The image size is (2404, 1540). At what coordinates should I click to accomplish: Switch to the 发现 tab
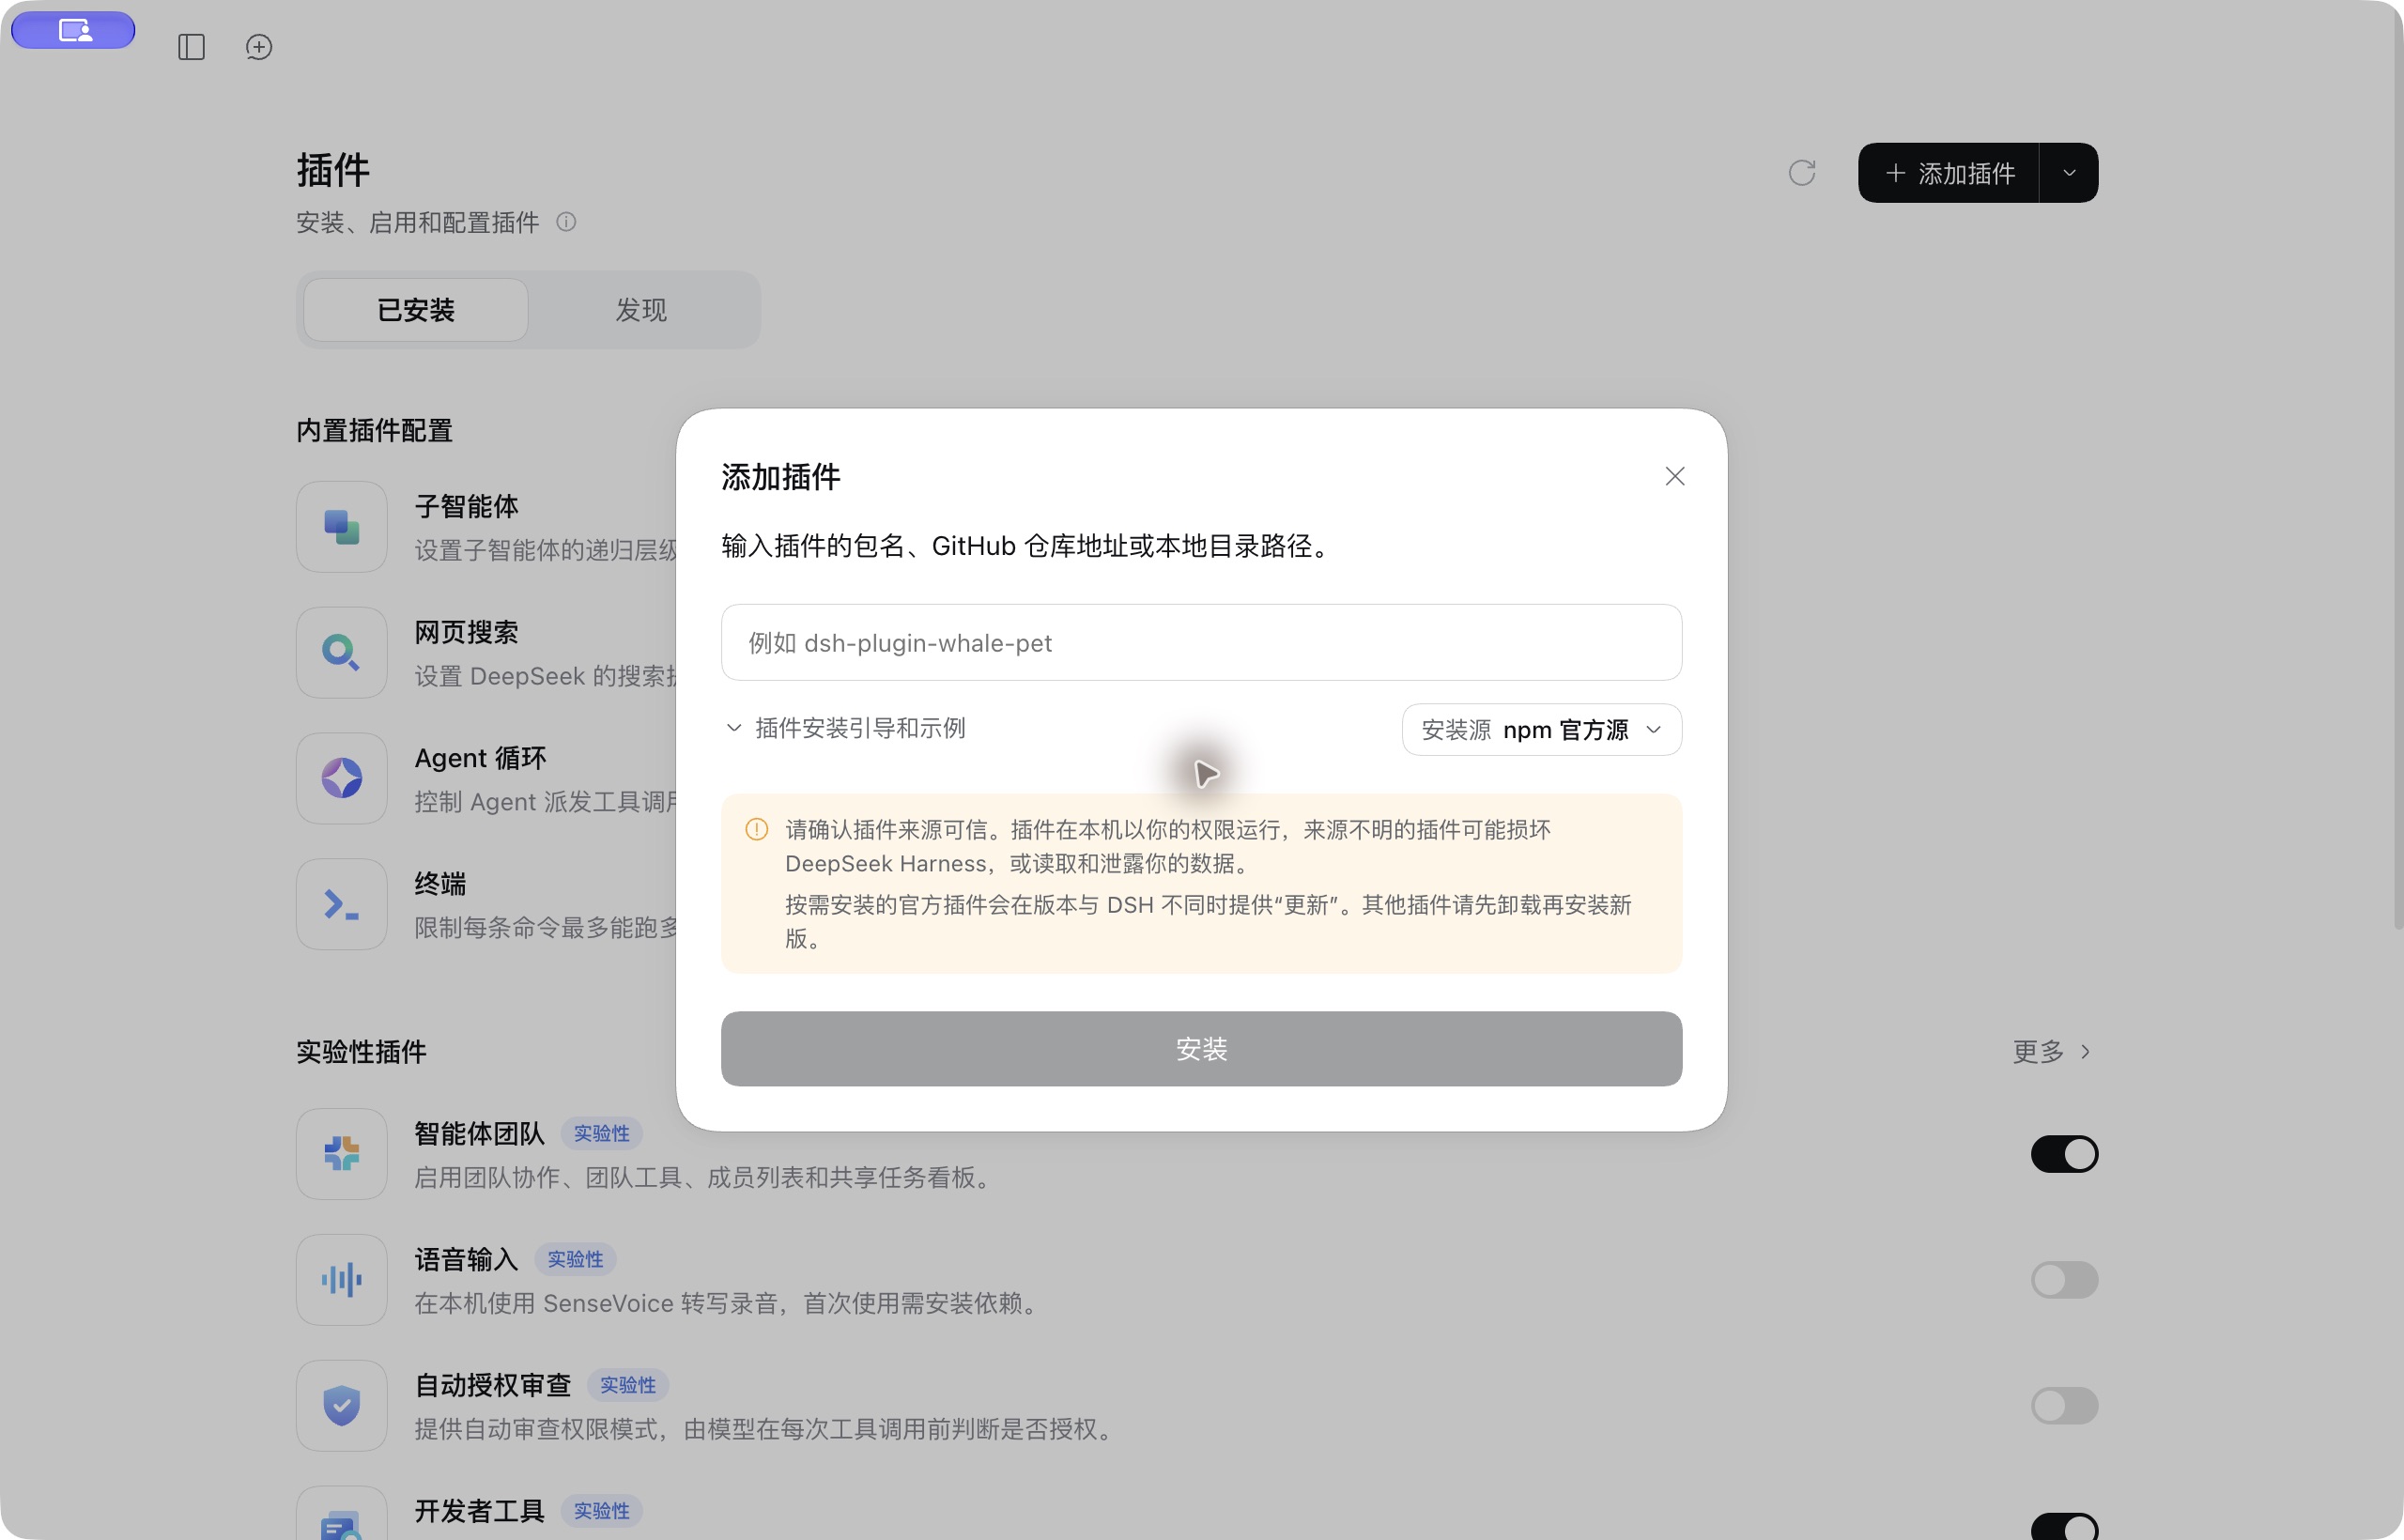(641, 310)
